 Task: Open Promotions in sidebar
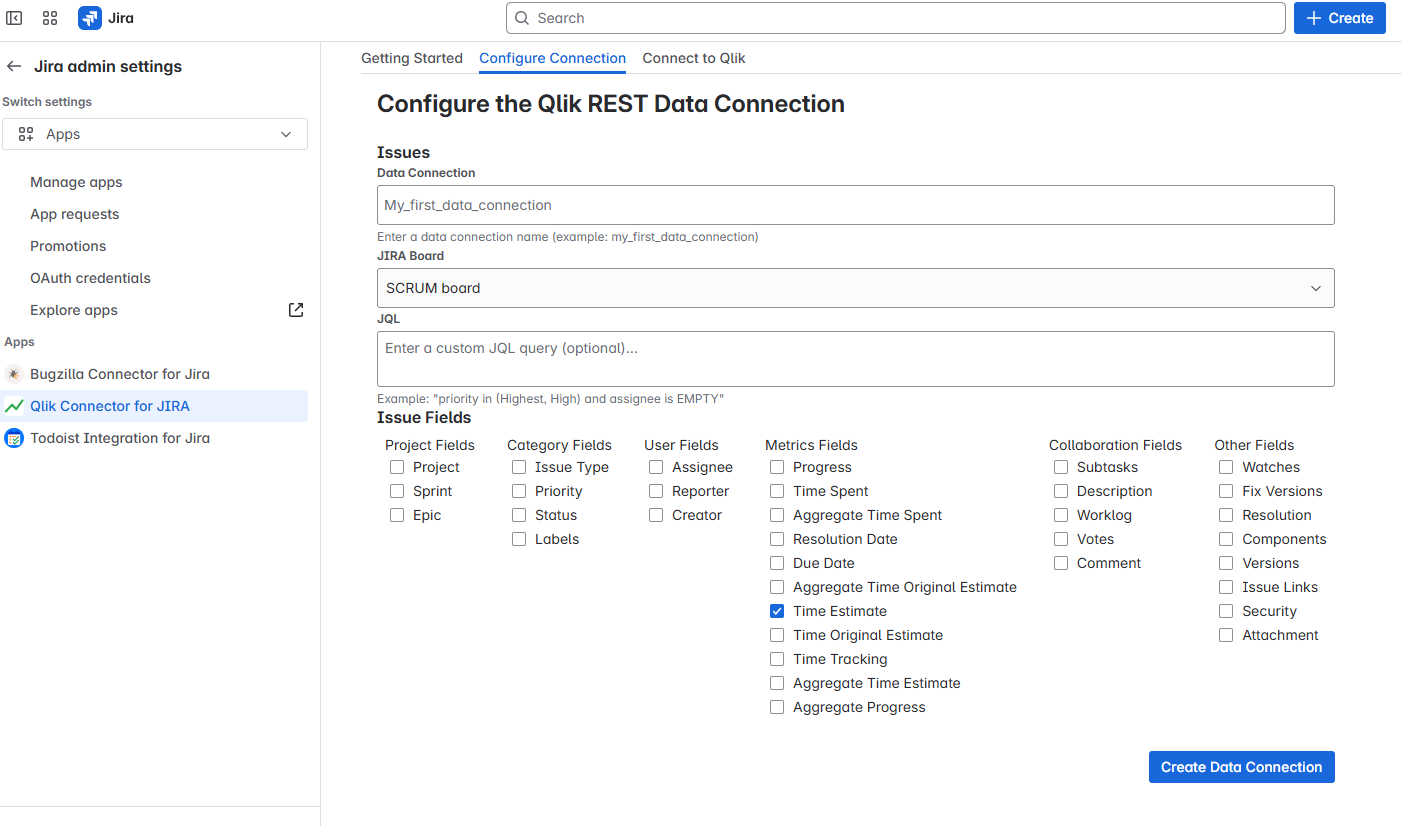pyautogui.click(x=68, y=246)
